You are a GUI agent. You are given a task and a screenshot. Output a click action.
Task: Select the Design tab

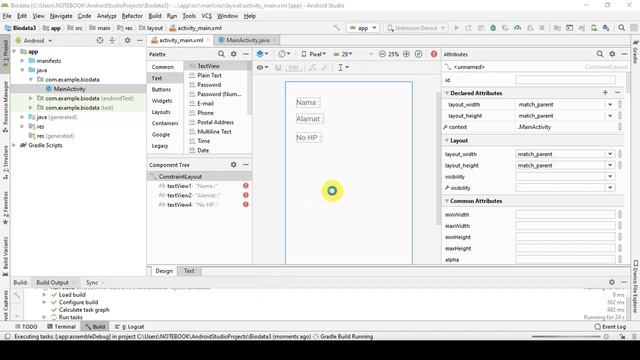164,271
